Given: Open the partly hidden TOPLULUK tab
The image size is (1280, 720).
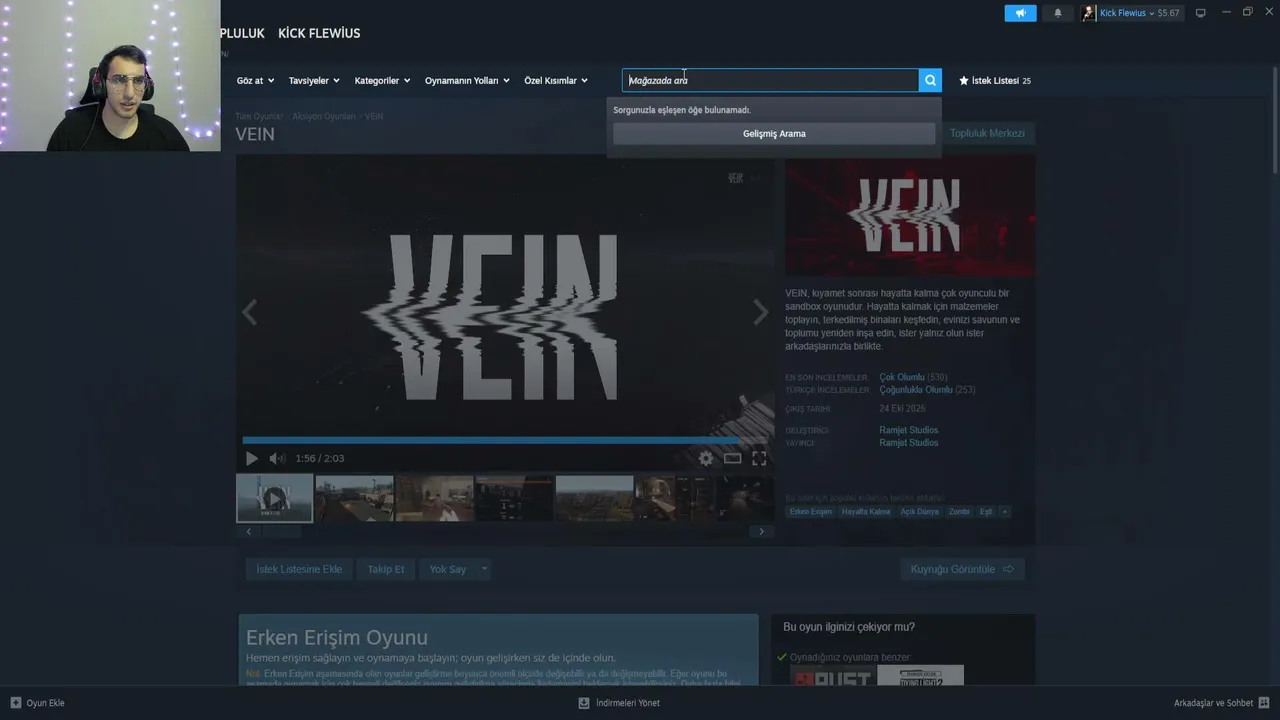Looking at the screenshot, I should pos(242,33).
